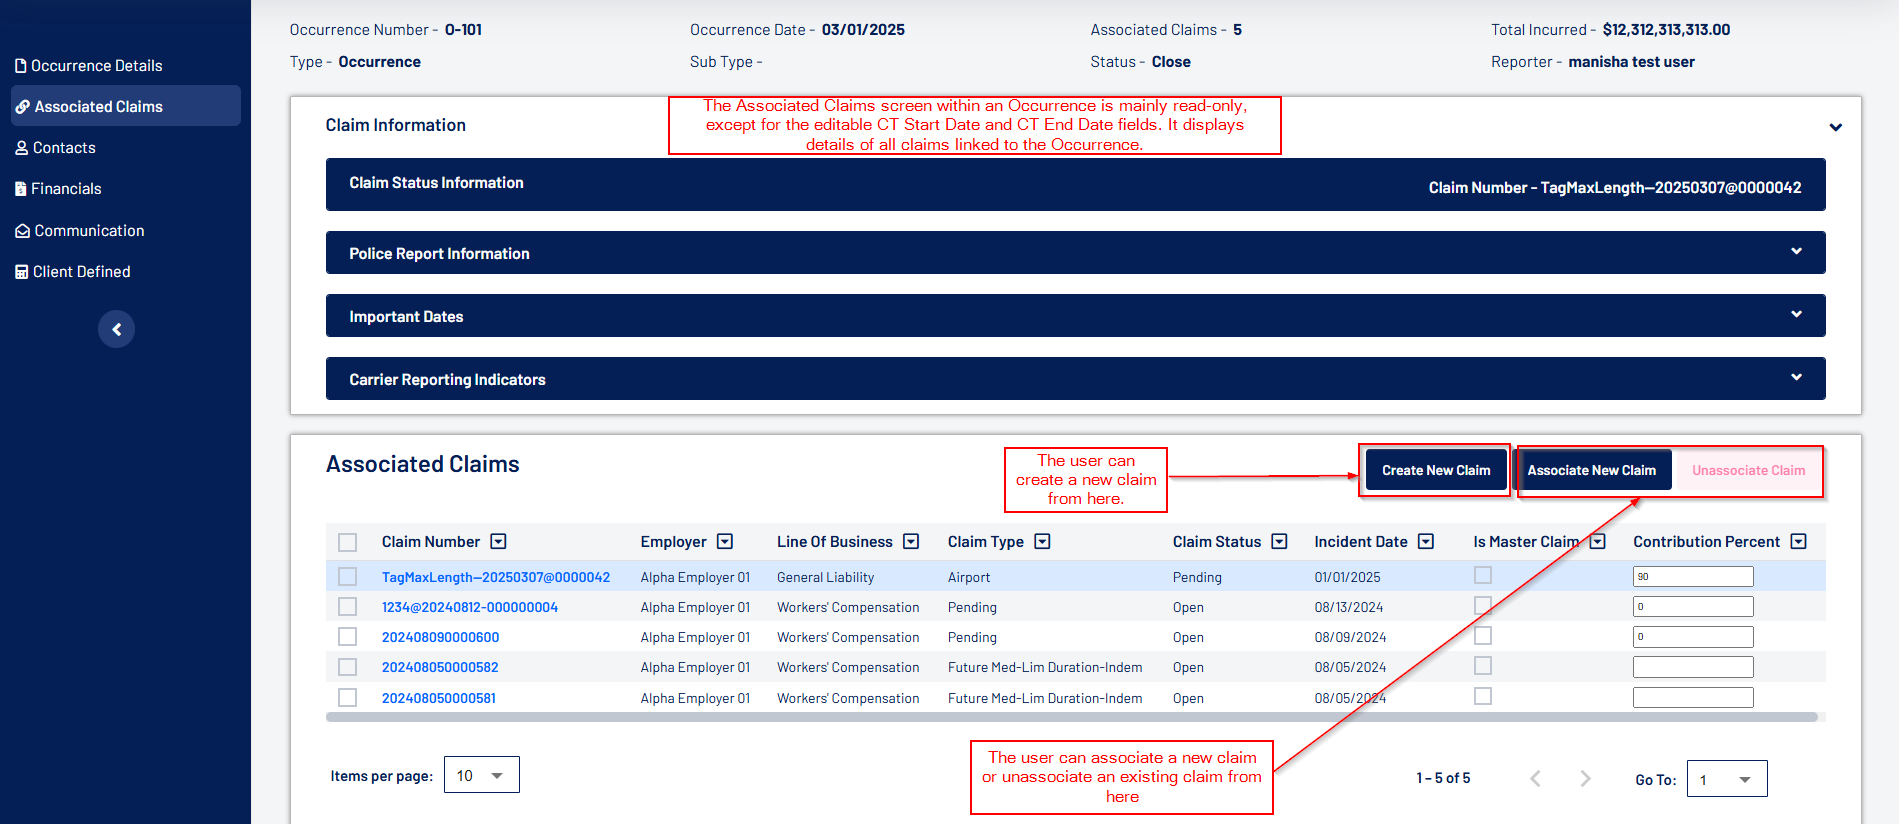
Task: Open Claim Type column filter icon
Action: pos(1042,541)
